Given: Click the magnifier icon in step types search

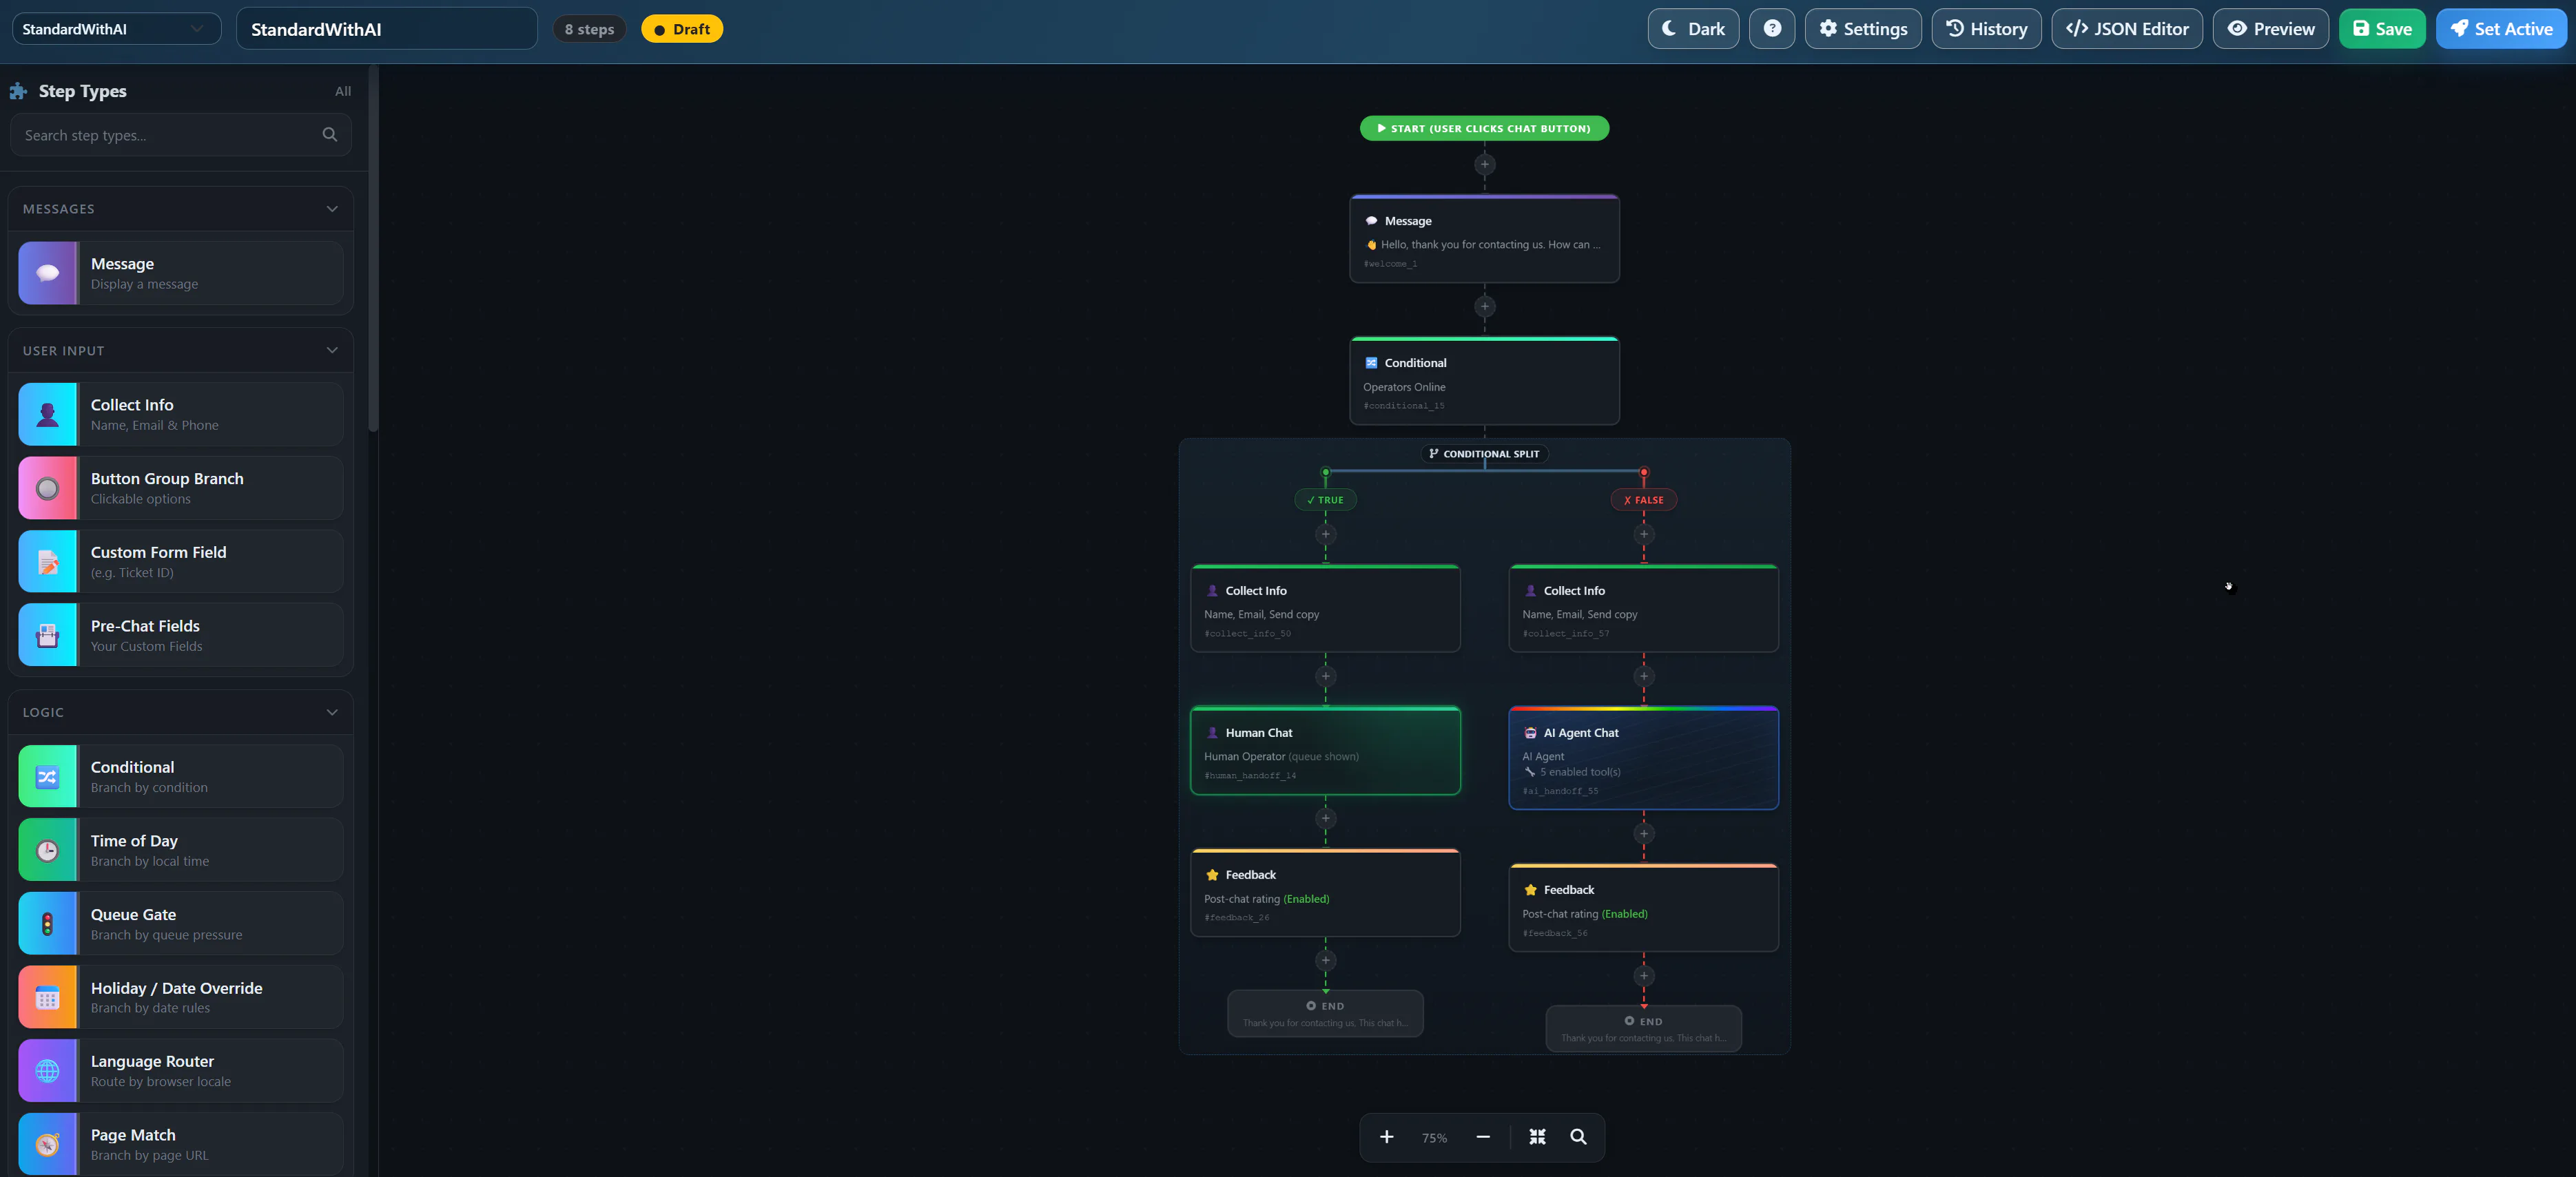Looking at the screenshot, I should [x=330, y=135].
